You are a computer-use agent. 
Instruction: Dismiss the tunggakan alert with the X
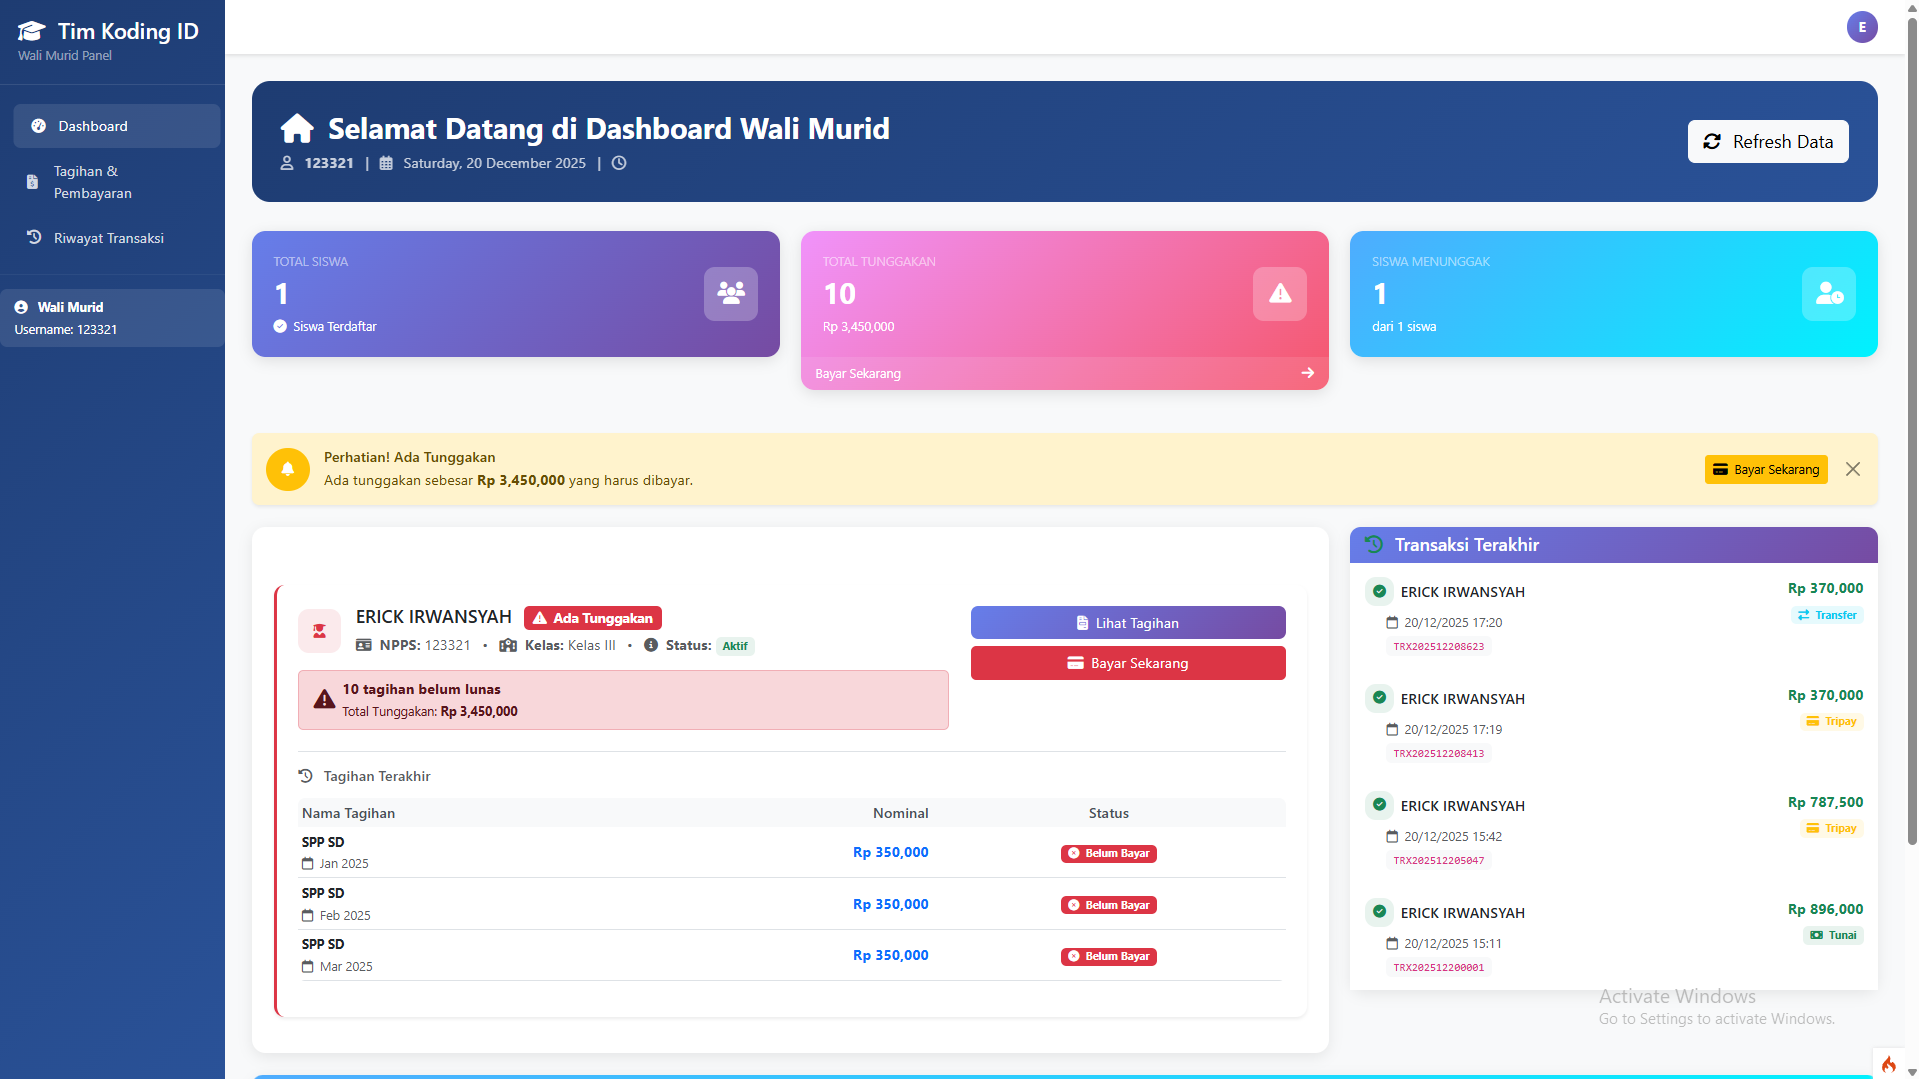1853,468
